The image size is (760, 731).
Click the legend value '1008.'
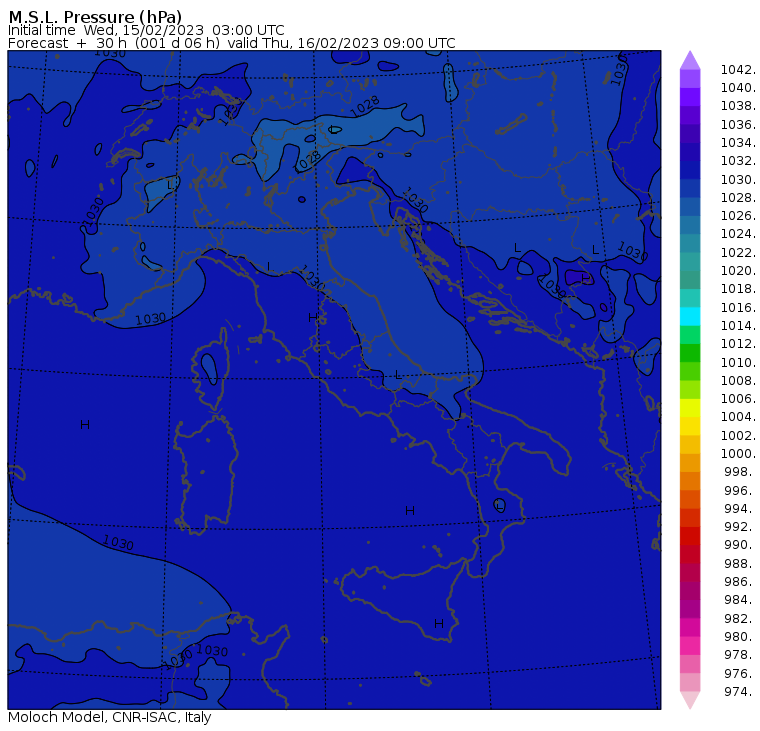pyautogui.click(x=738, y=381)
